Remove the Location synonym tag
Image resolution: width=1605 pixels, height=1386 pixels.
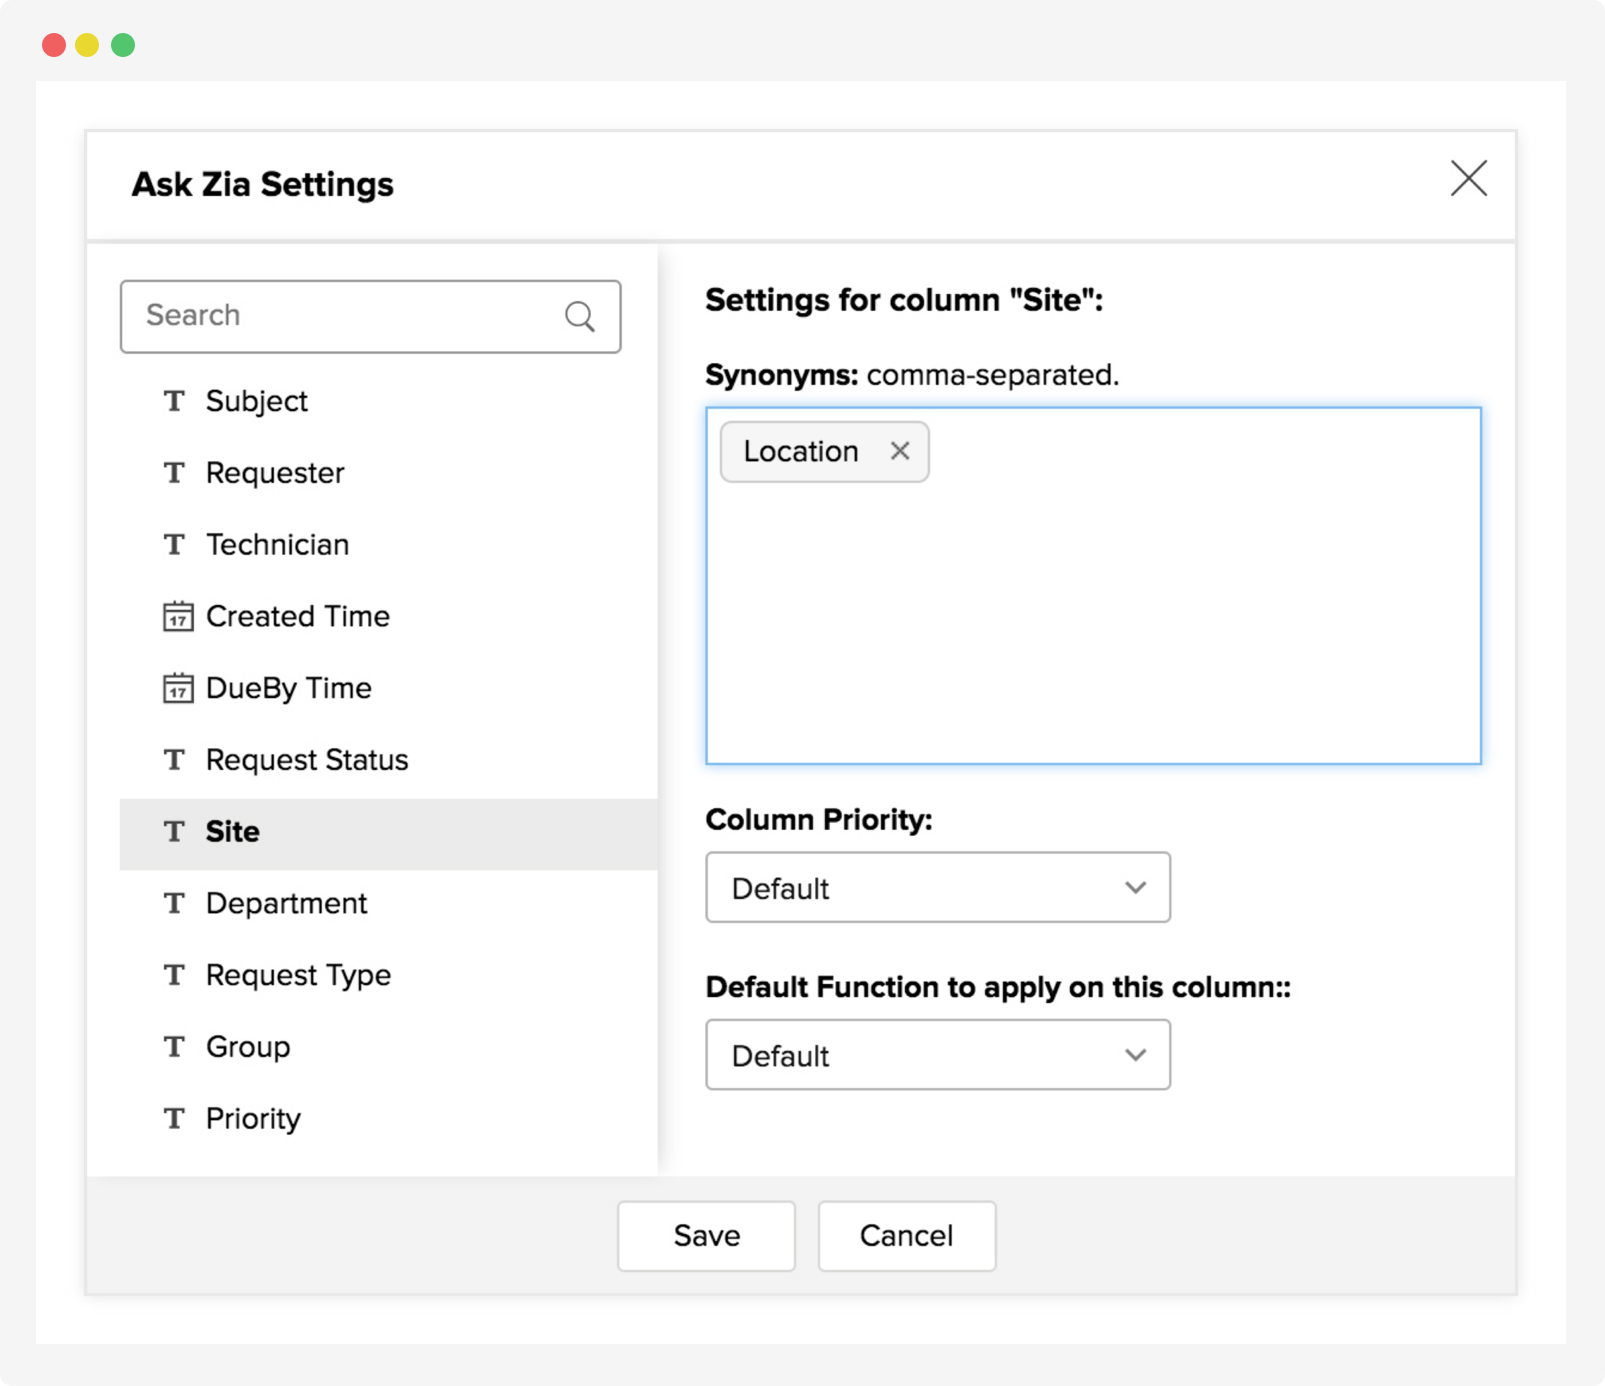pyautogui.click(x=900, y=451)
